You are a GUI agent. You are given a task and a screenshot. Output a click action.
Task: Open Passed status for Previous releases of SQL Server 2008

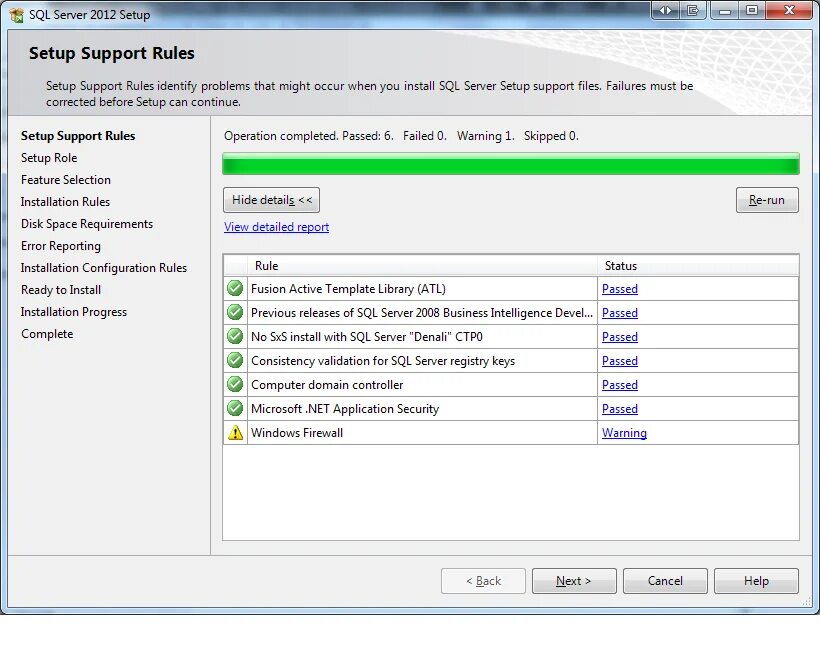620,313
